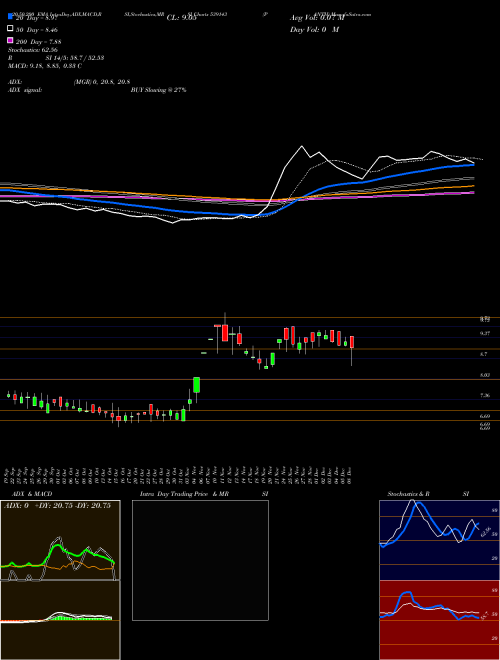Click the magenta 200 Day legend swatch
This screenshot has height=660, width=500.
[x=10, y=40]
